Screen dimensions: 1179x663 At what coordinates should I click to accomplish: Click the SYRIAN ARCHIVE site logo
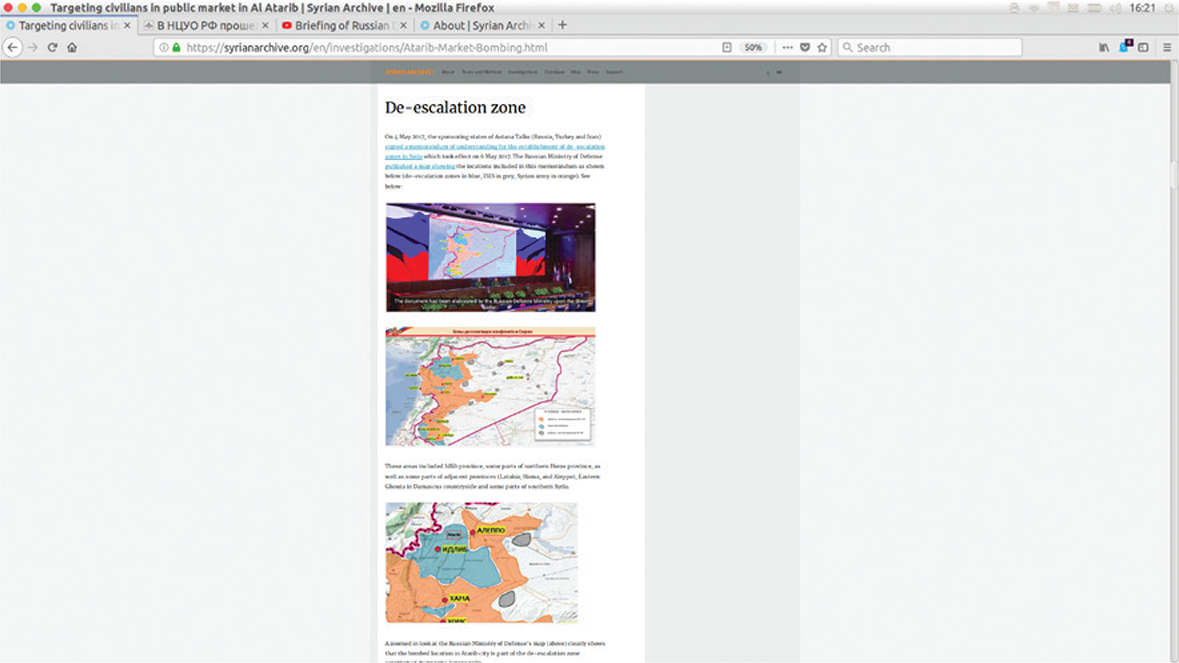[x=409, y=72]
